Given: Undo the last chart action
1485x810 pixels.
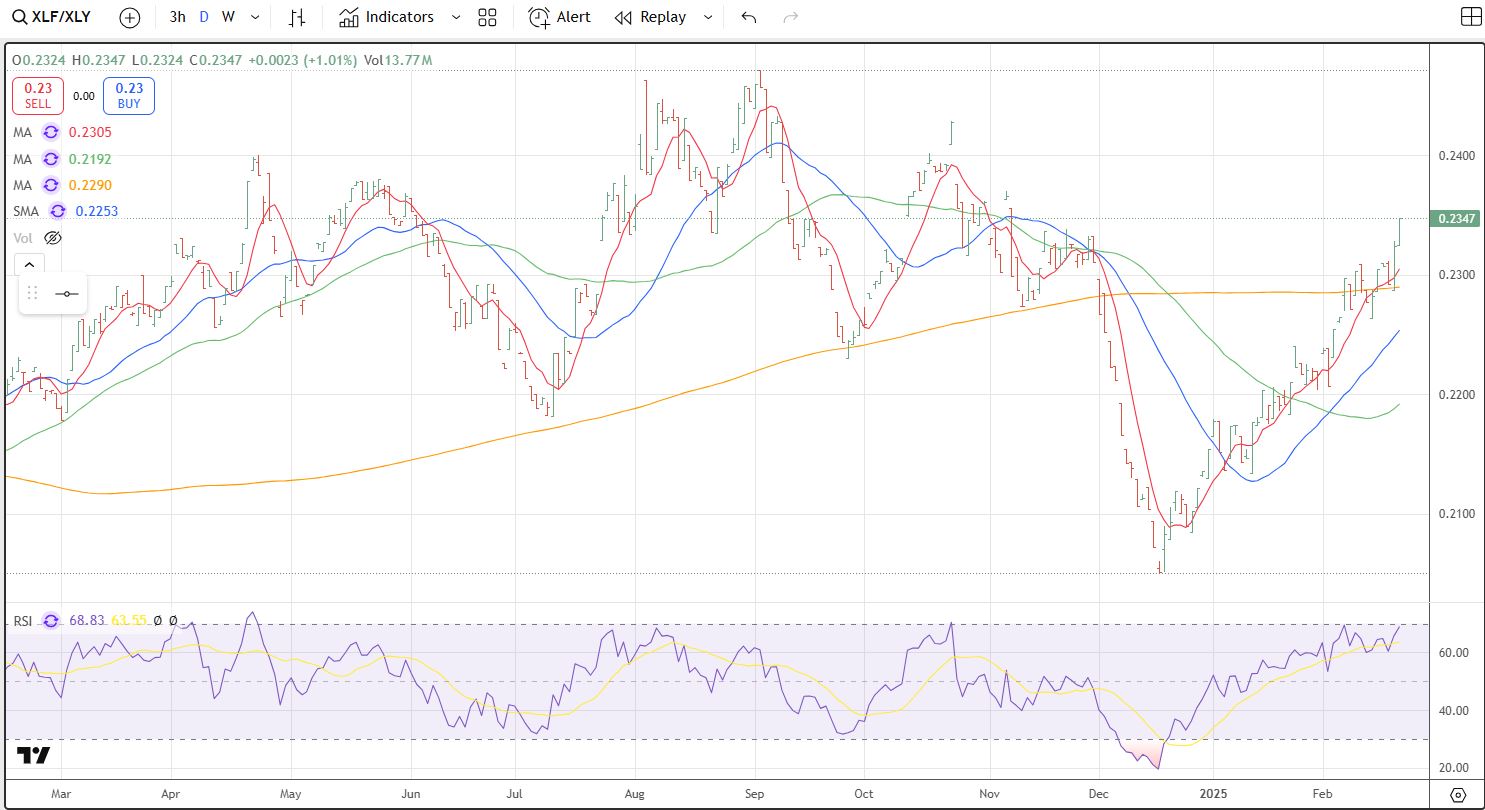Looking at the screenshot, I should pos(749,17).
